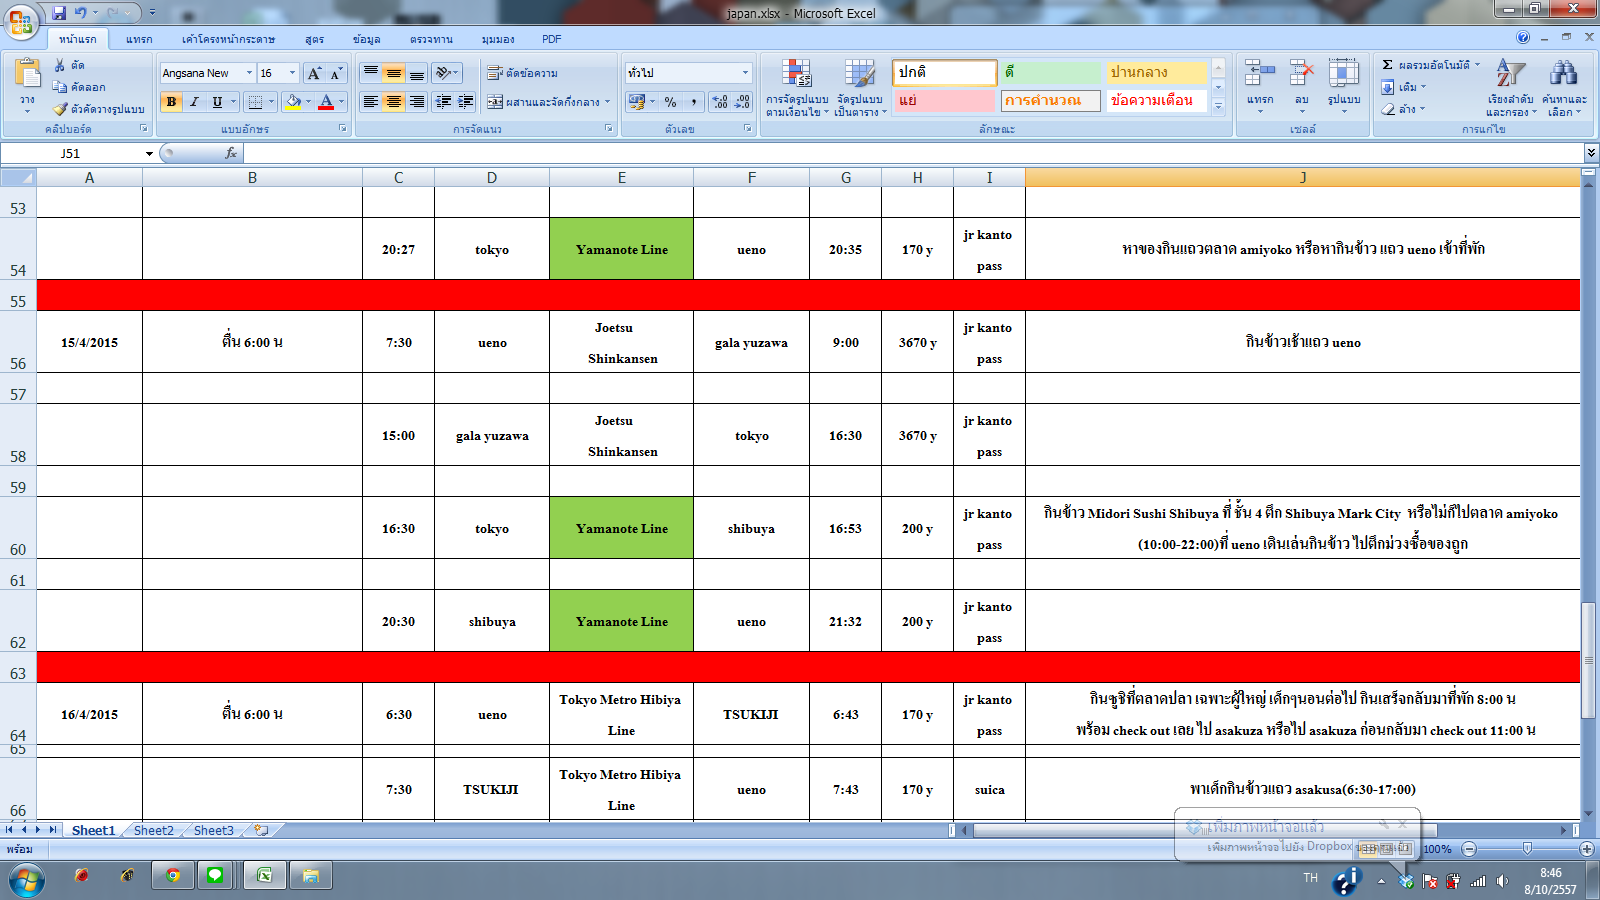Toggle Underline formatting

click(x=217, y=102)
